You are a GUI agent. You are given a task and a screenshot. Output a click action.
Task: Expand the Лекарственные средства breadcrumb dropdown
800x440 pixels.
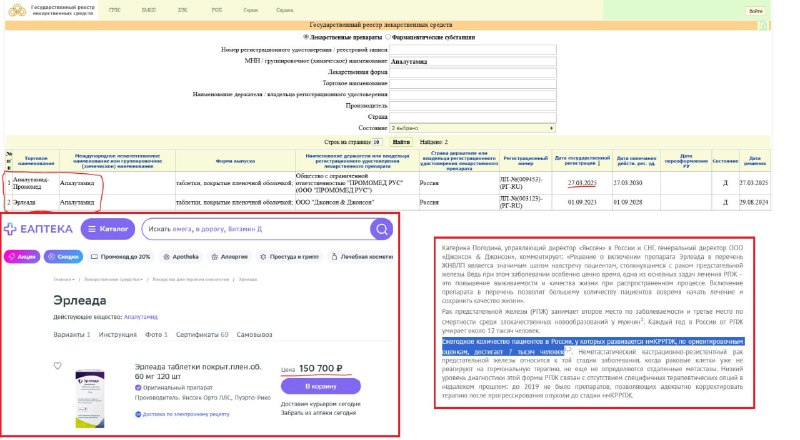[113, 280]
